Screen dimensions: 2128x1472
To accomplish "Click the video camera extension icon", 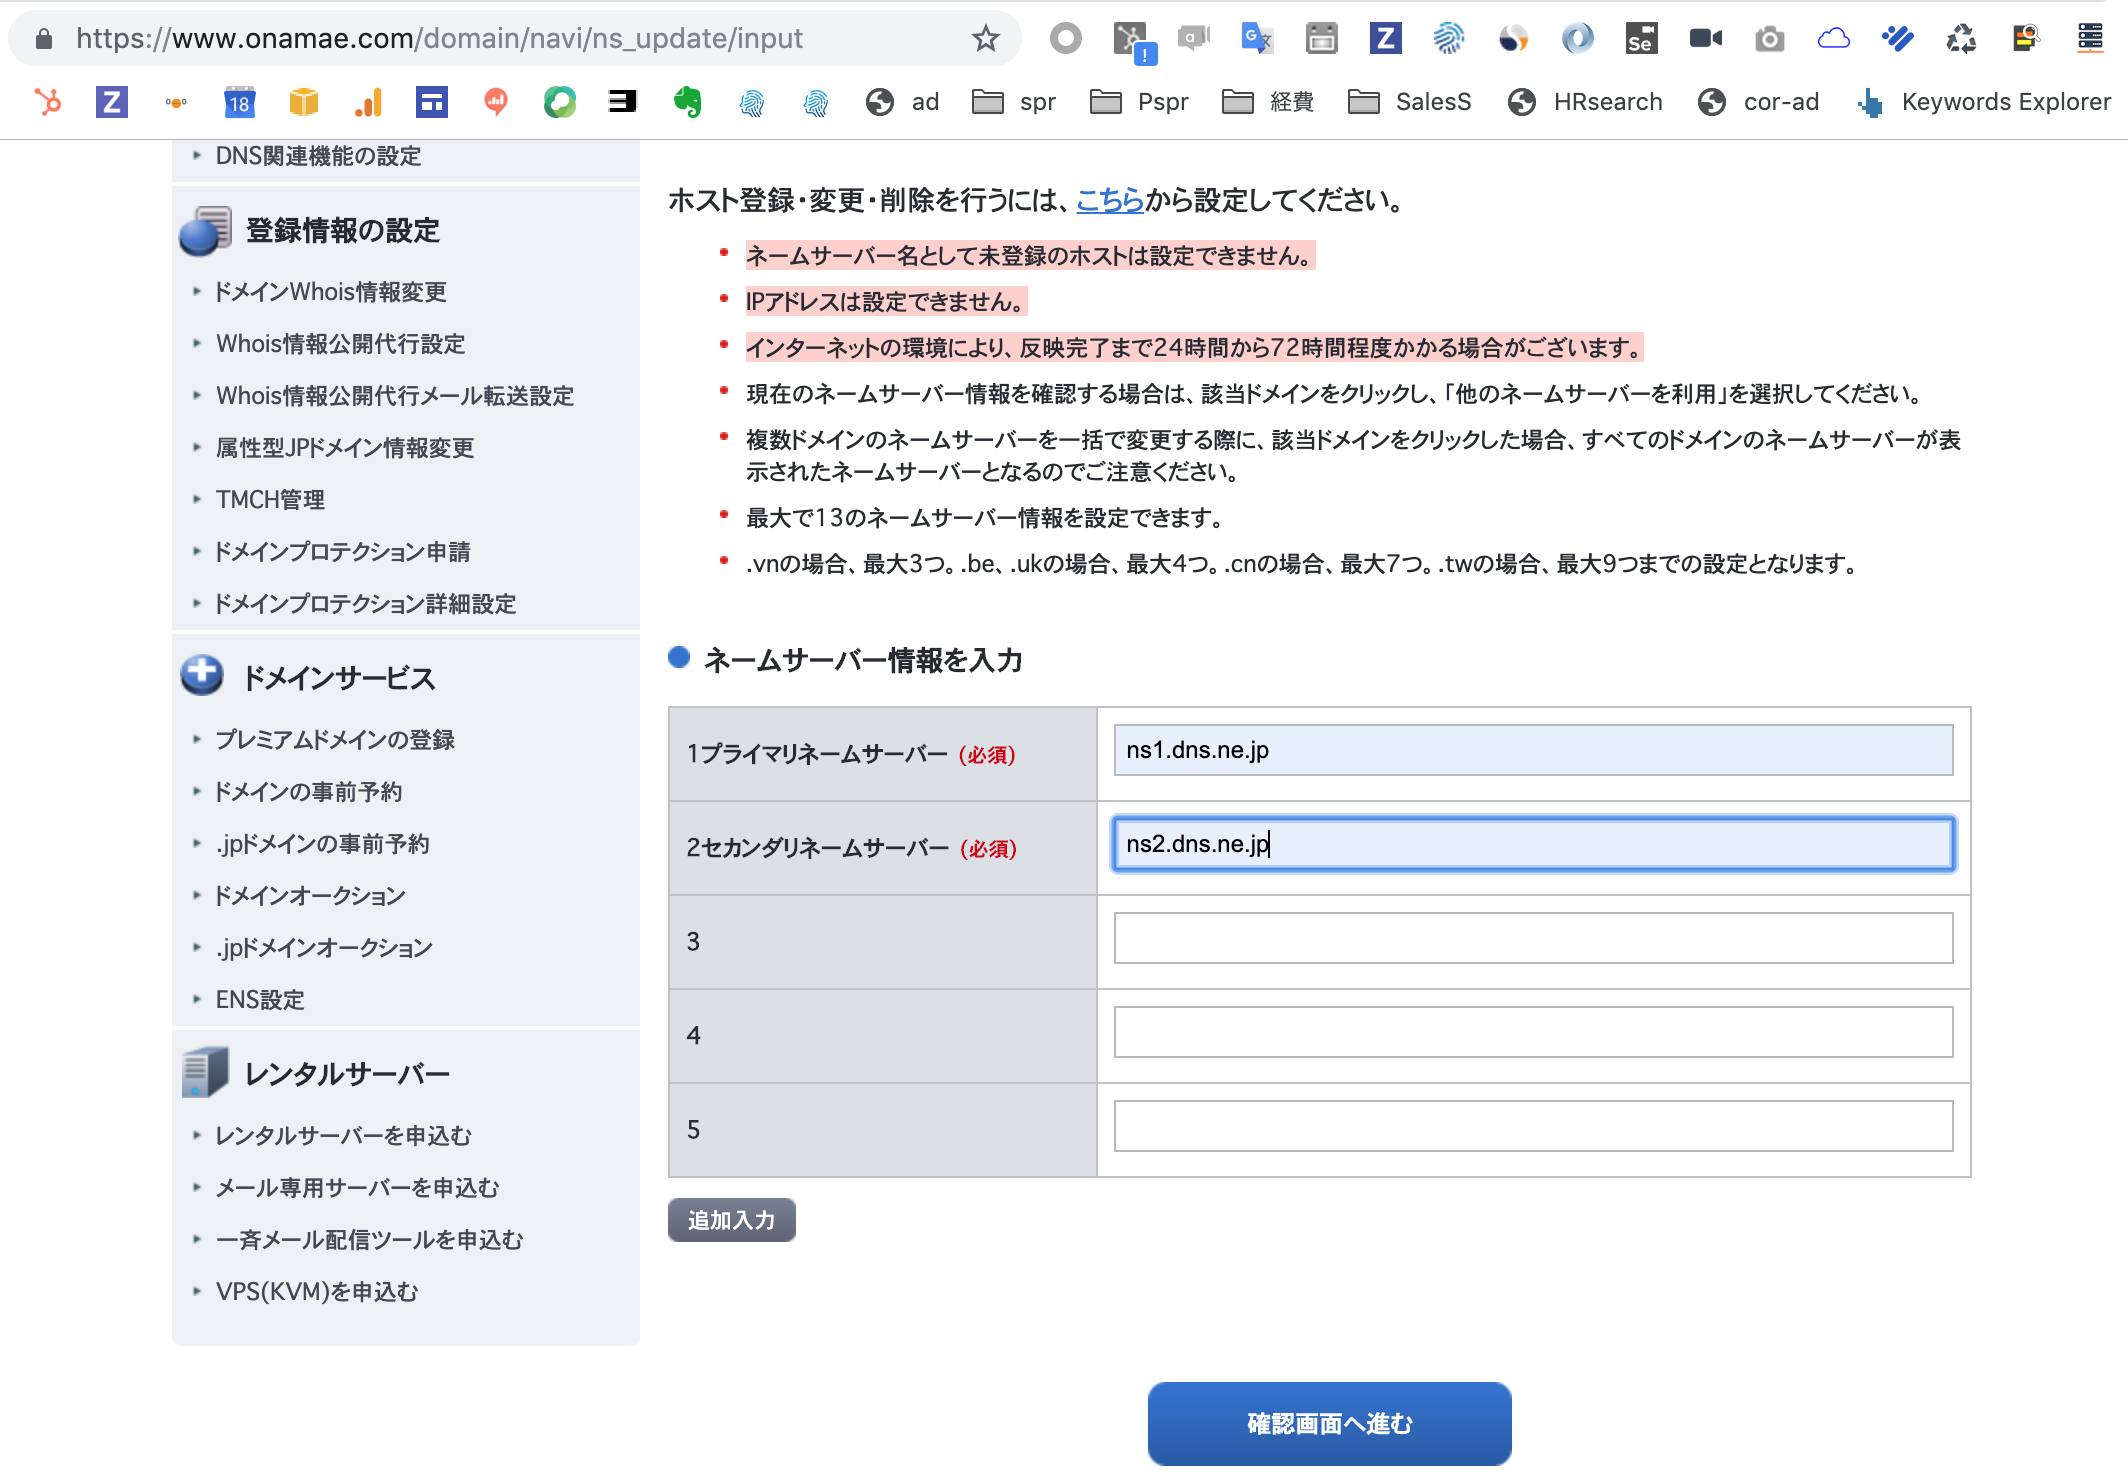I will pos(1705,38).
